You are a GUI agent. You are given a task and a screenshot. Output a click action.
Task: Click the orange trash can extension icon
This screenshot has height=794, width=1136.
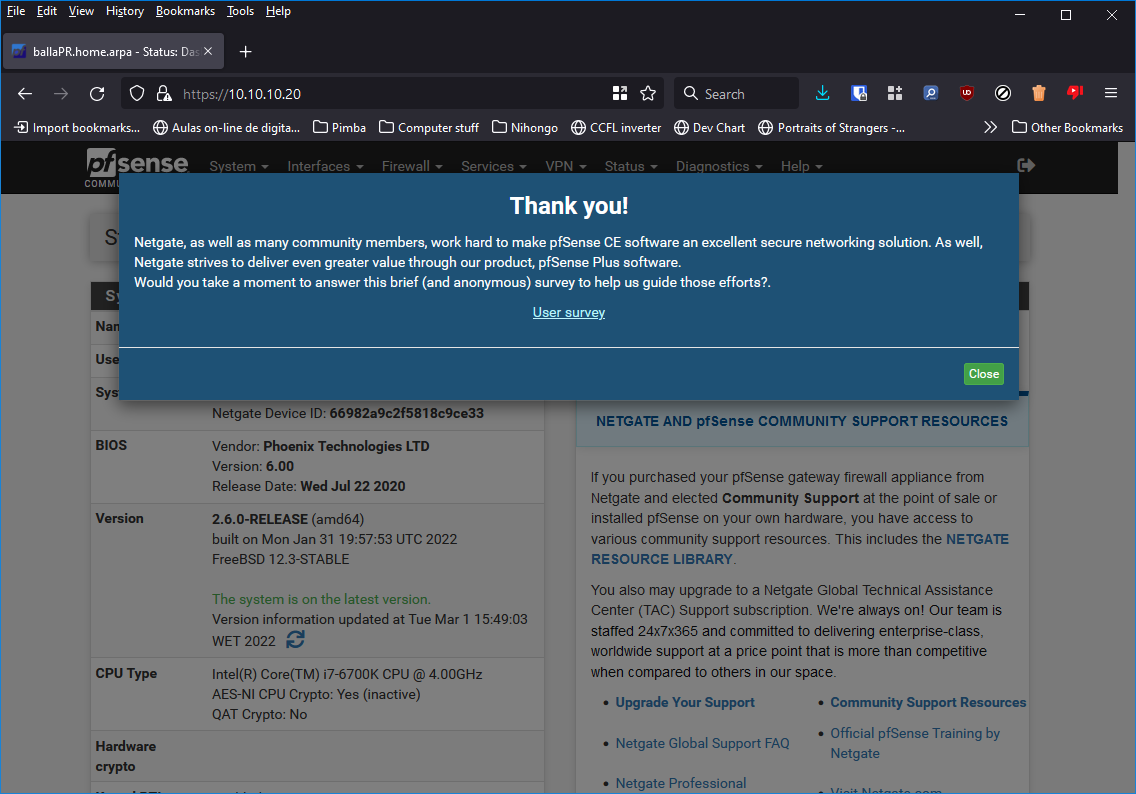click(x=1039, y=93)
